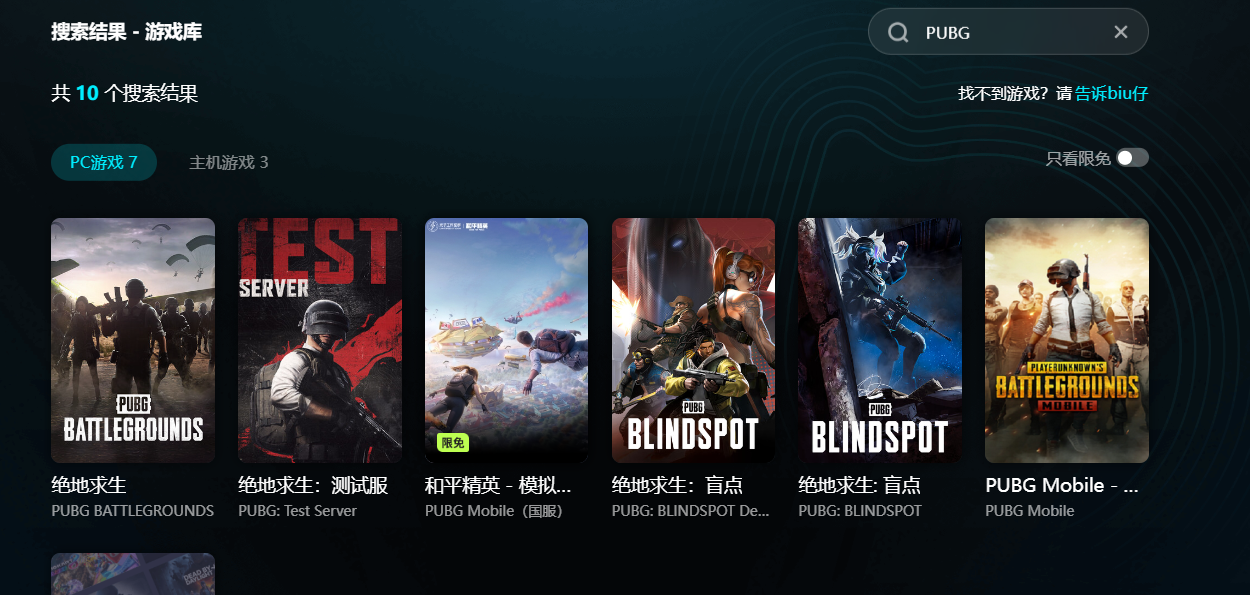
Task: Open the 和平精英 模拟器 game cover
Action: [x=506, y=340]
